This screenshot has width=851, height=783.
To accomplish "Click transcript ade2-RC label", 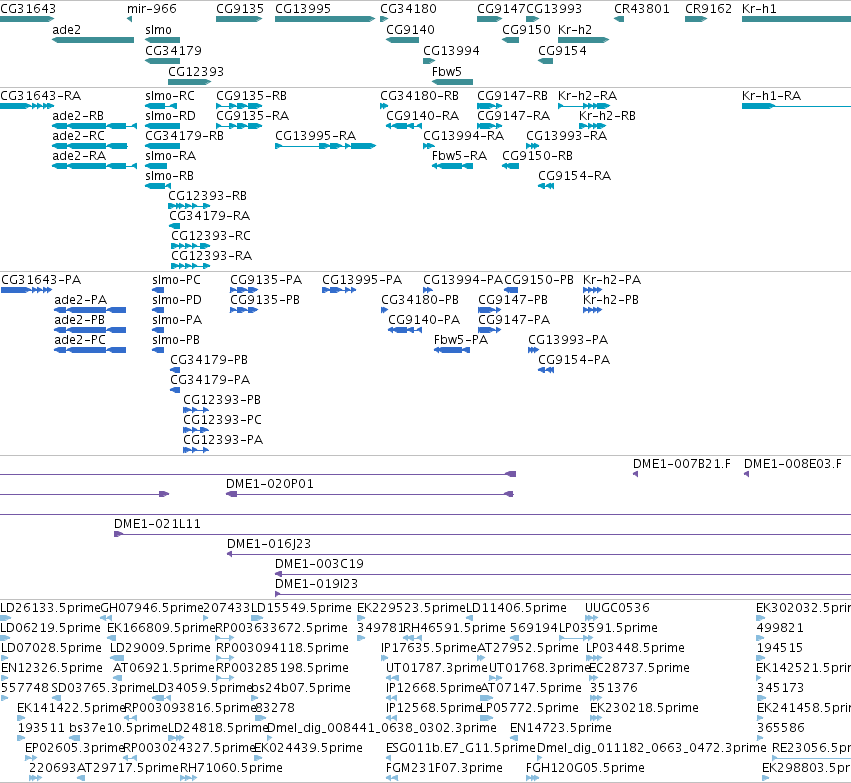I will pos(78,136).
